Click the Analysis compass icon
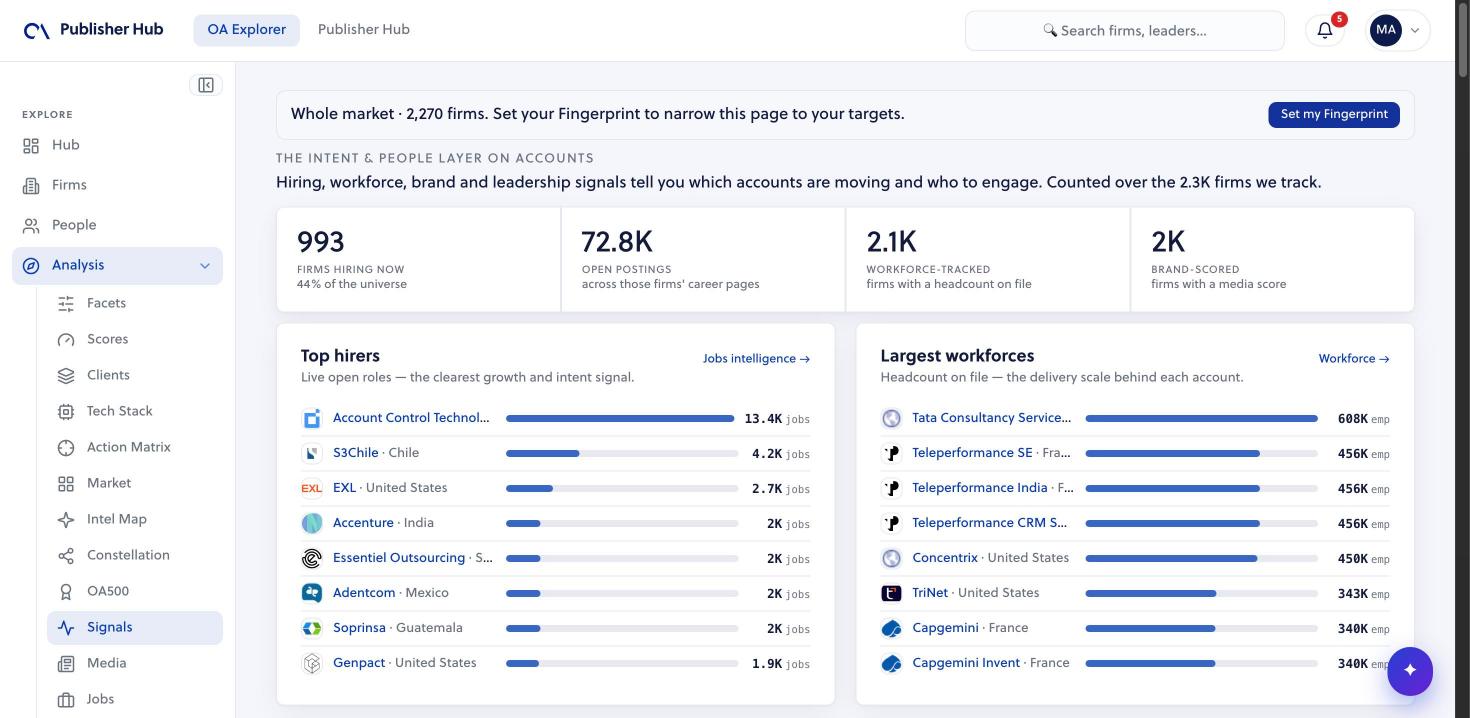 click(31, 266)
